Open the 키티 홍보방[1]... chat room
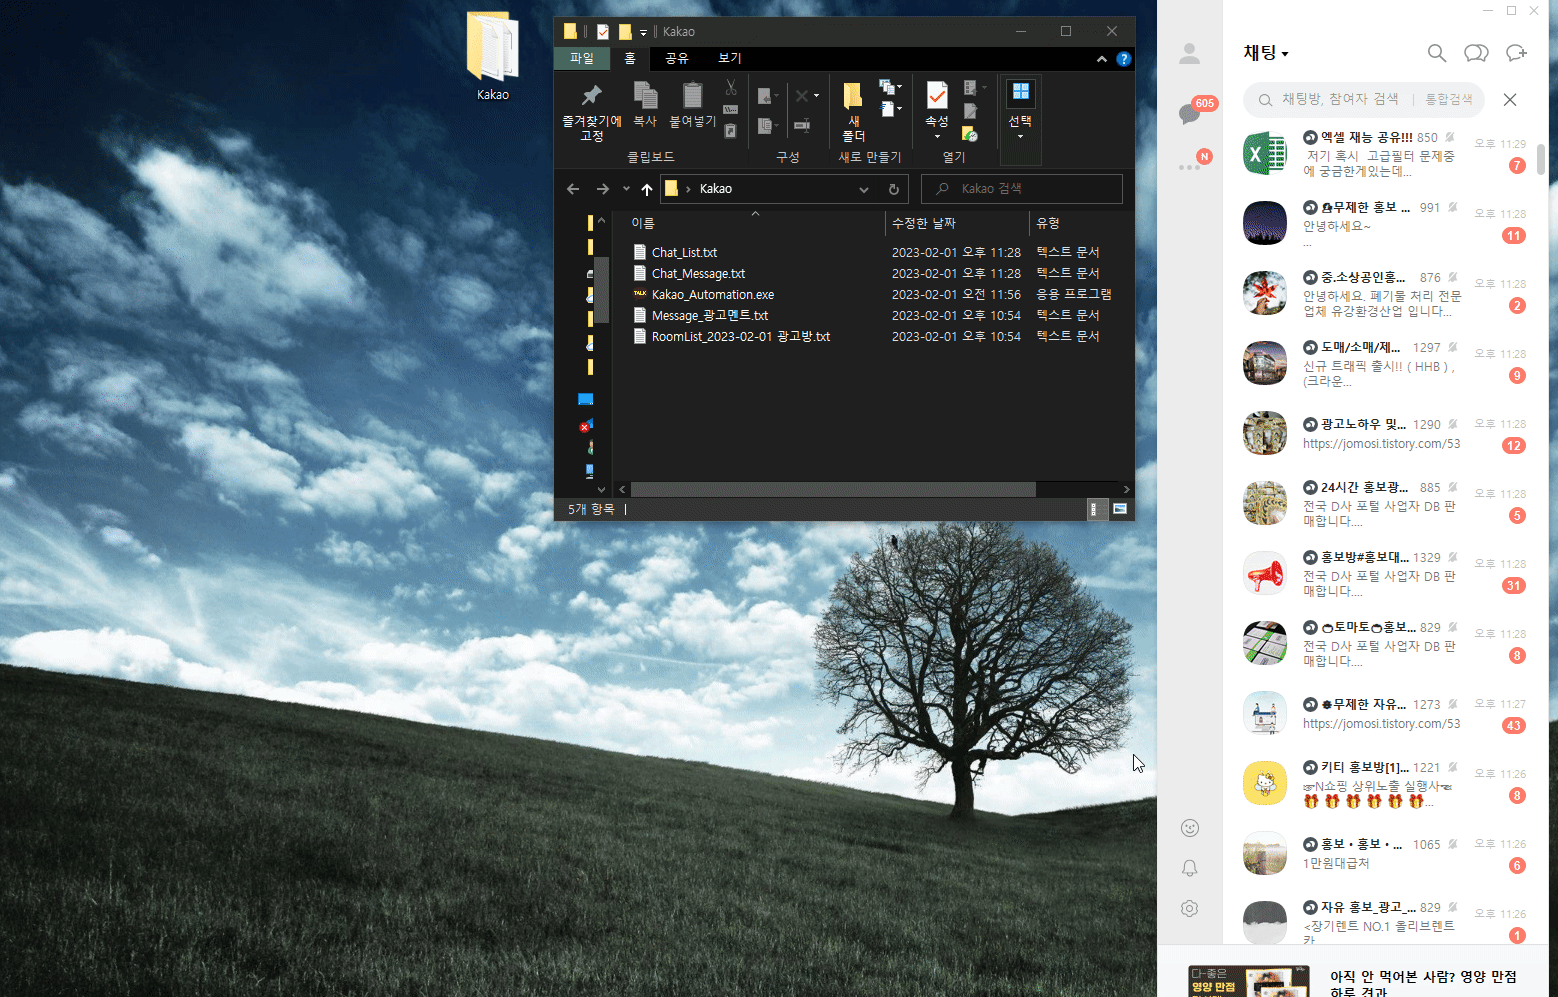This screenshot has width=1558, height=997. (1386, 784)
